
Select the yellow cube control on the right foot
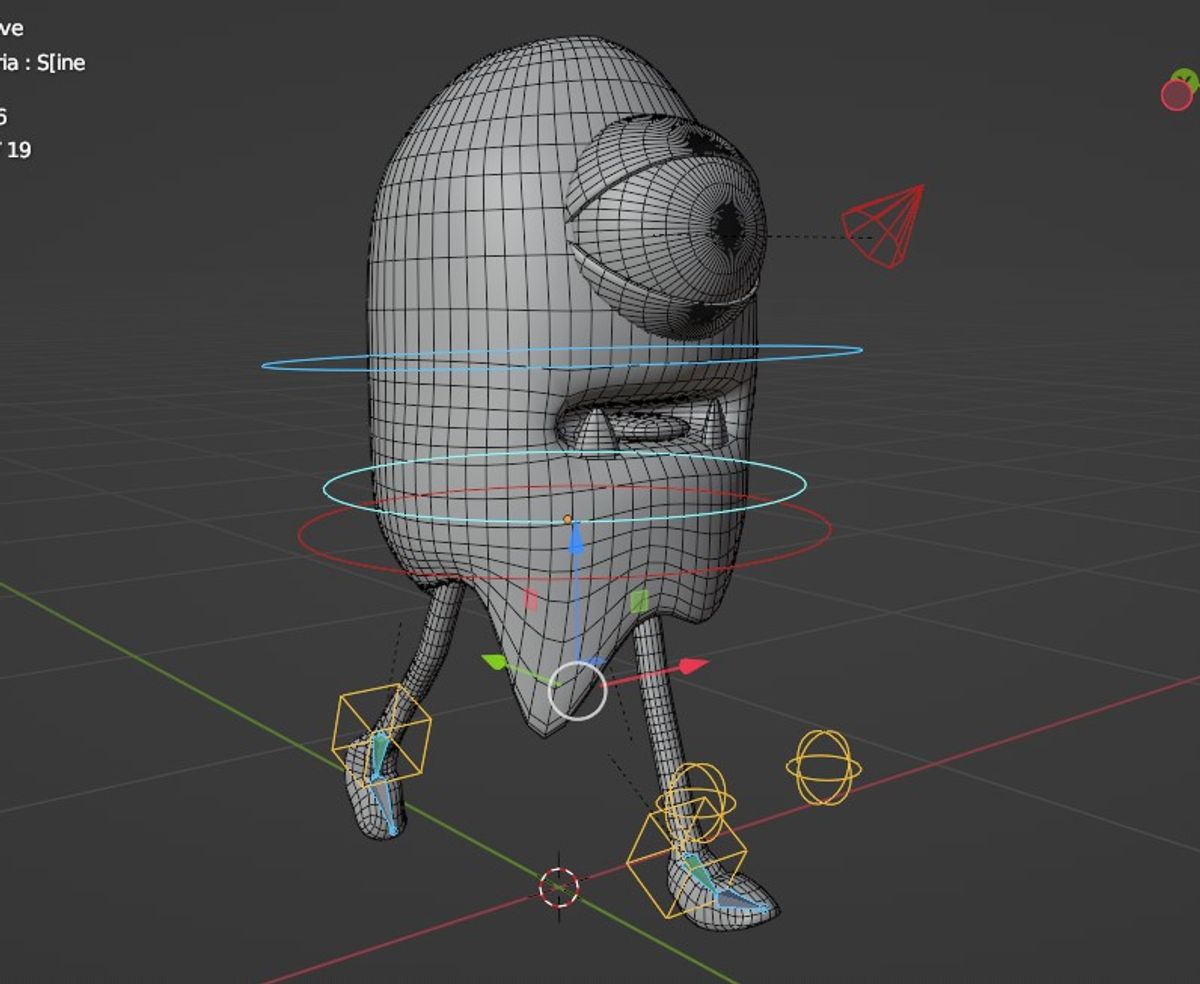tap(687, 856)
